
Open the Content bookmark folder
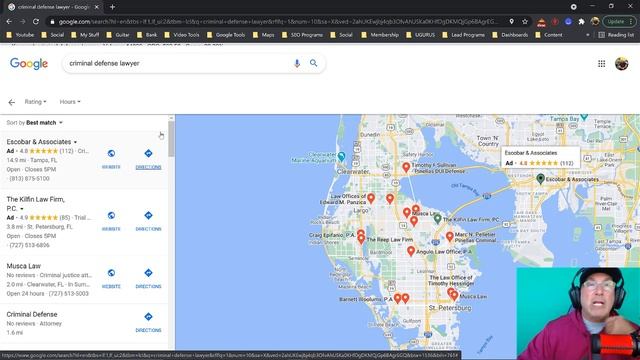(x=549, y=35)
